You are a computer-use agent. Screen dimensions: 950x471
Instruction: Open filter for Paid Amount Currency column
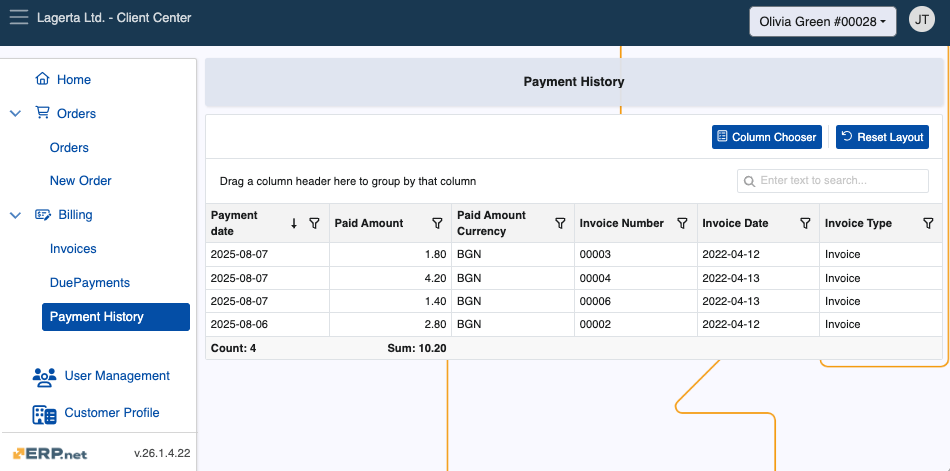point(560,223)
